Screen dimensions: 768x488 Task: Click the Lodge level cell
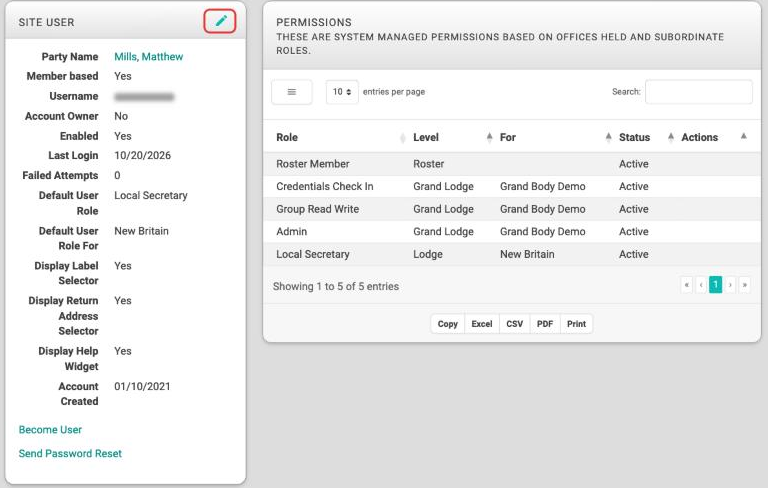(428, 254)
